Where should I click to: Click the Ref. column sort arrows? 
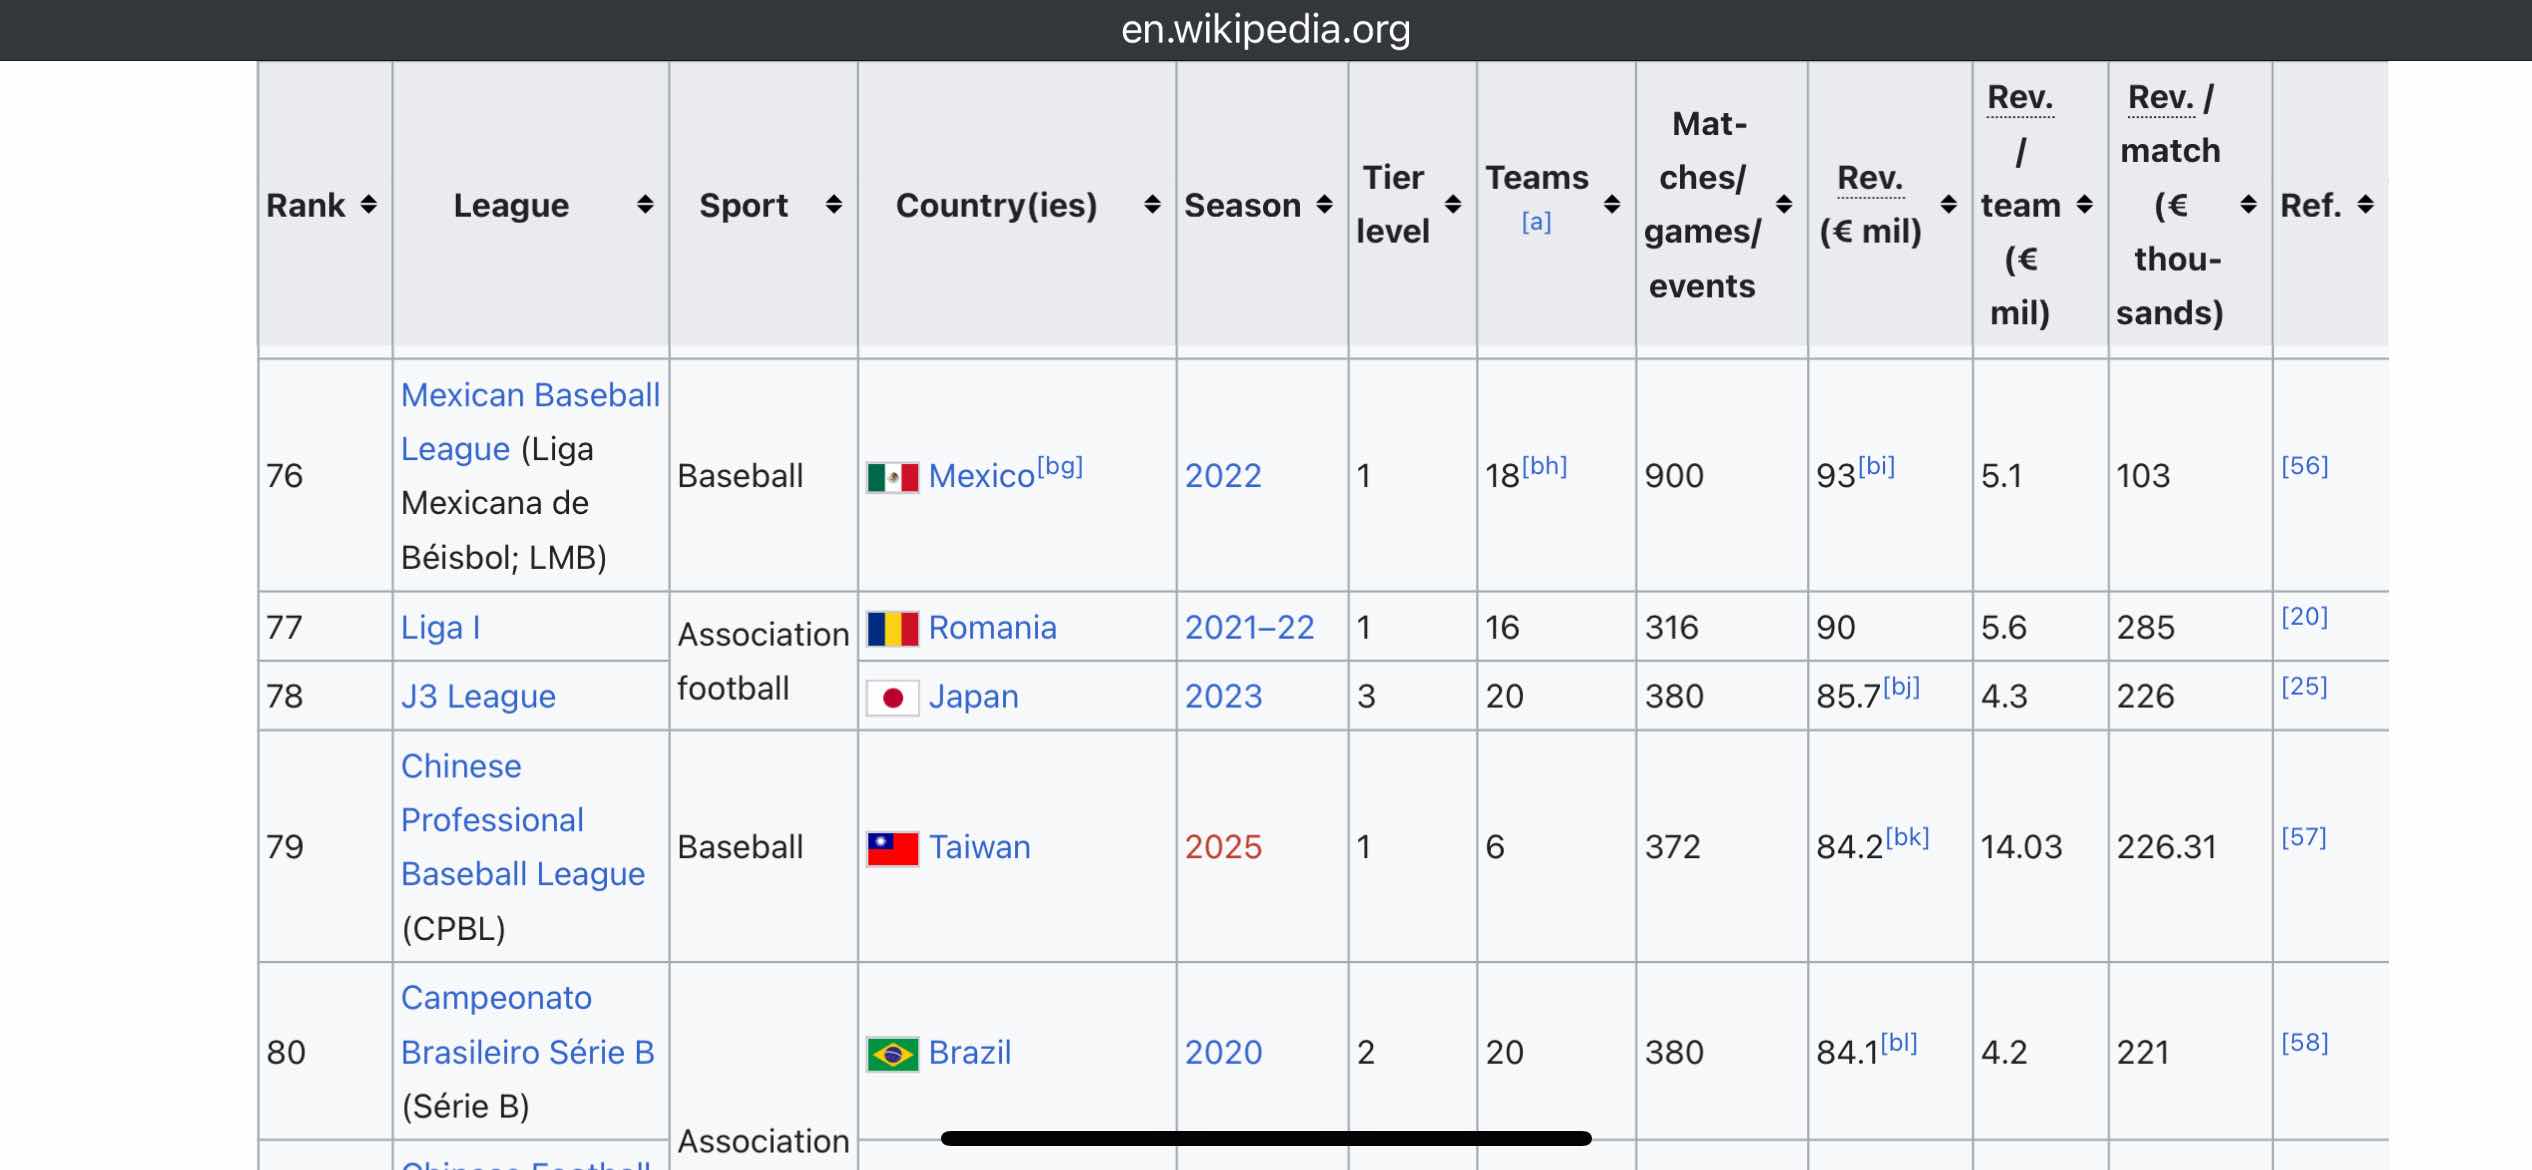click(x=2365, y=205)
